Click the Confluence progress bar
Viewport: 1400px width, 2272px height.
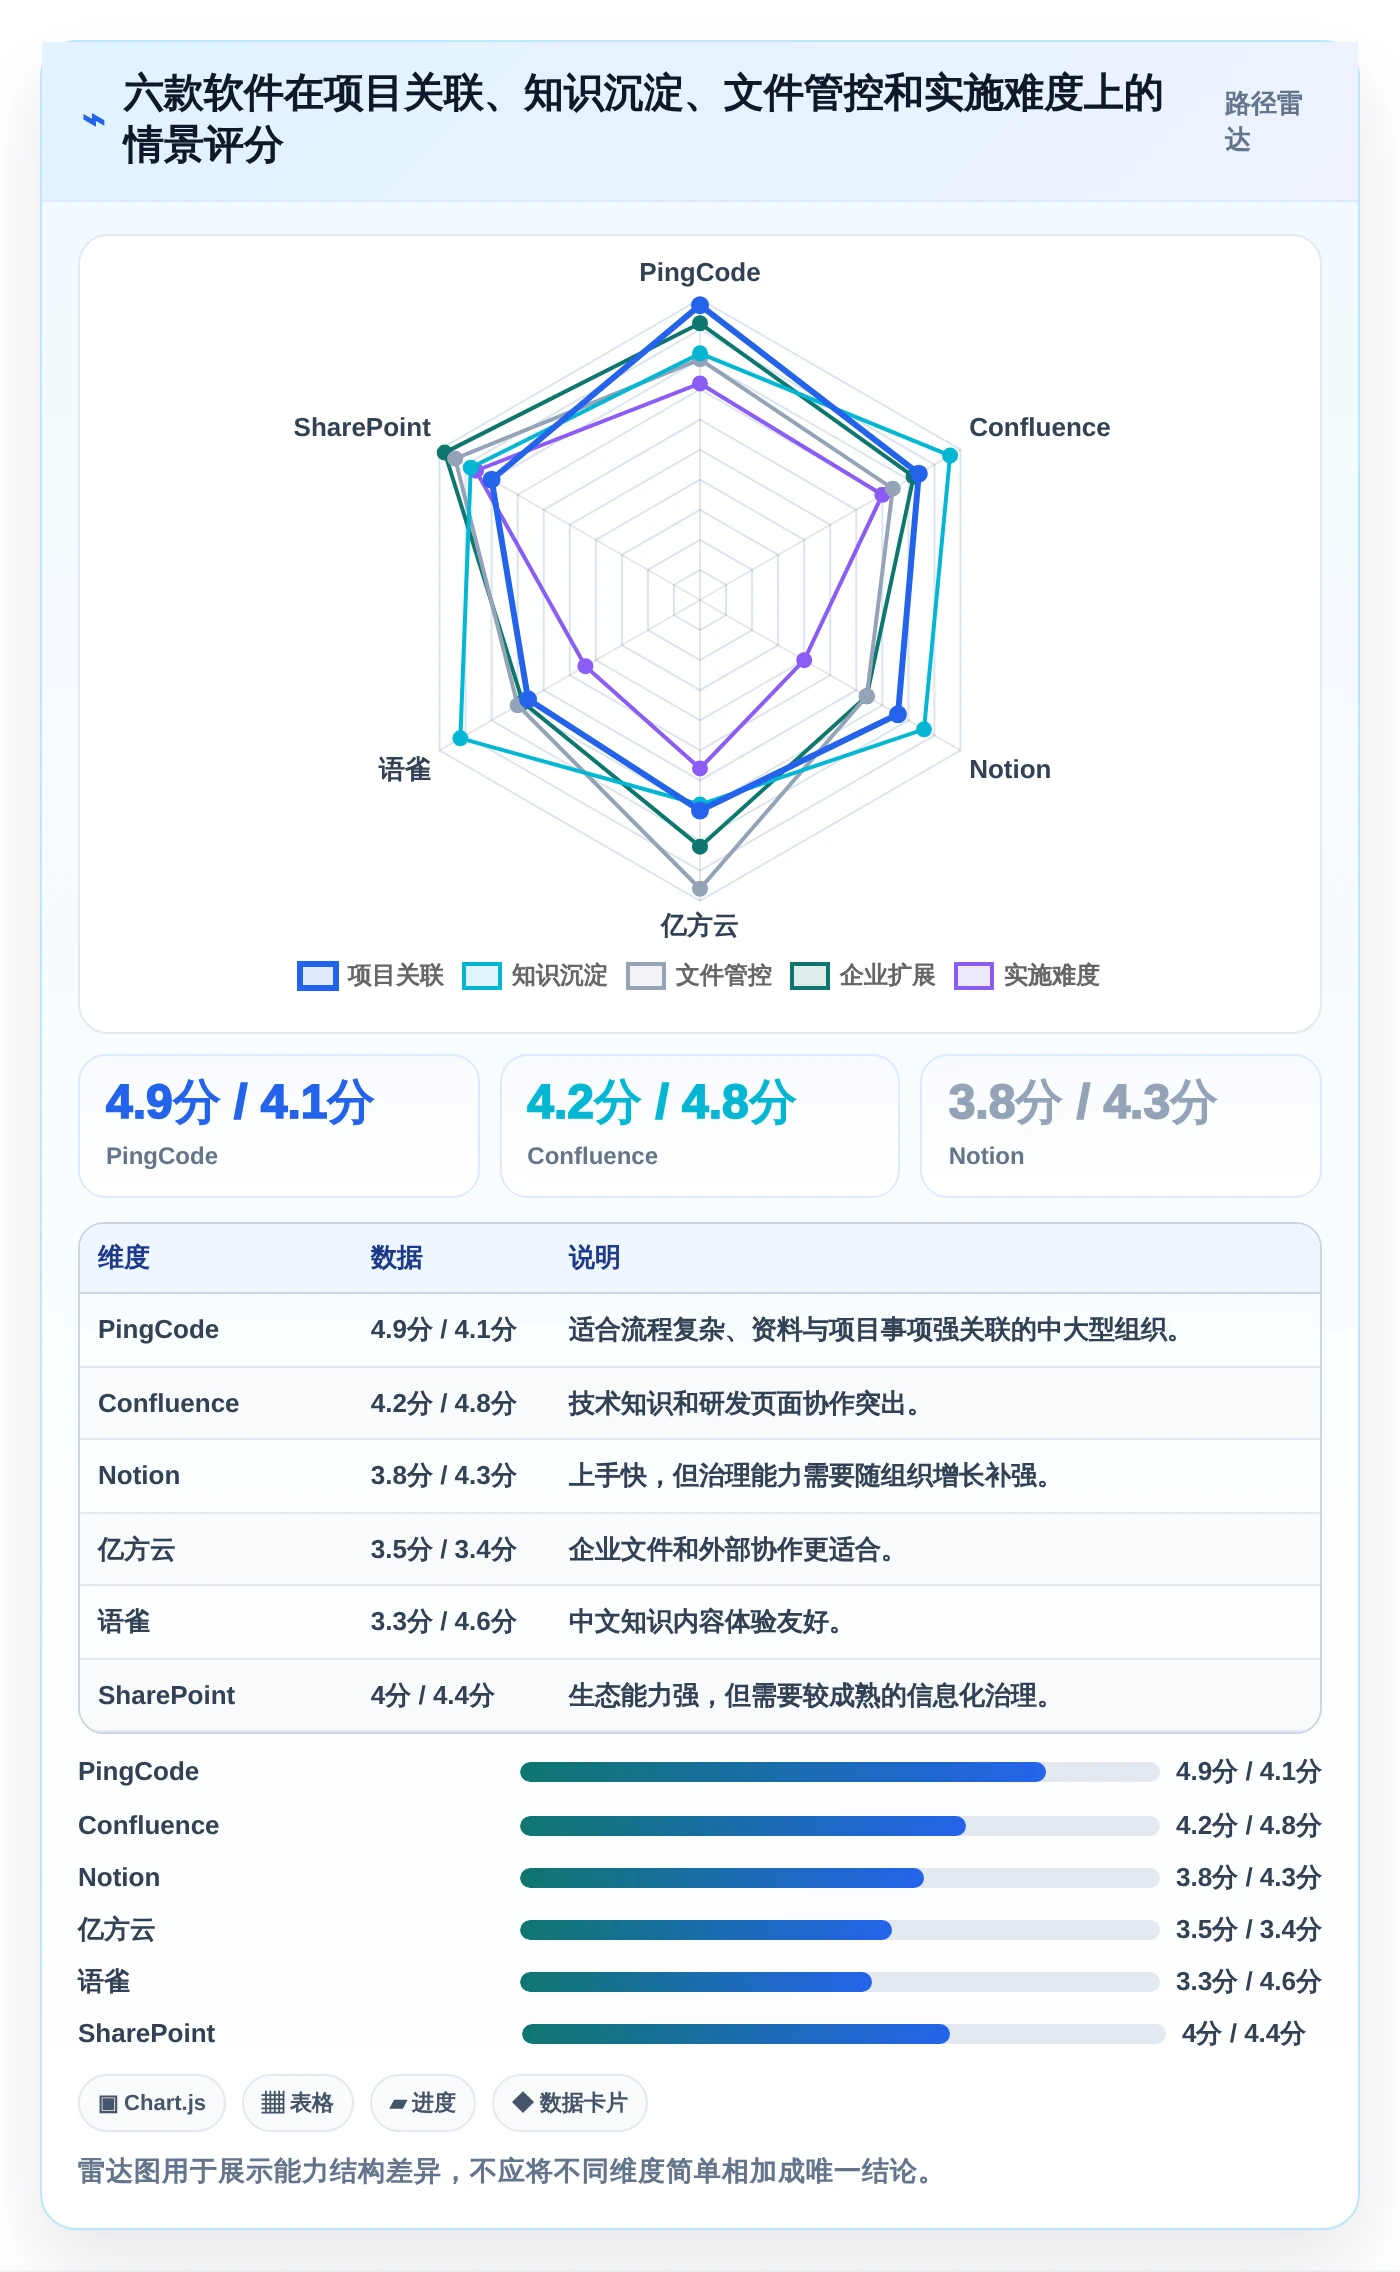pos(839,1826)
